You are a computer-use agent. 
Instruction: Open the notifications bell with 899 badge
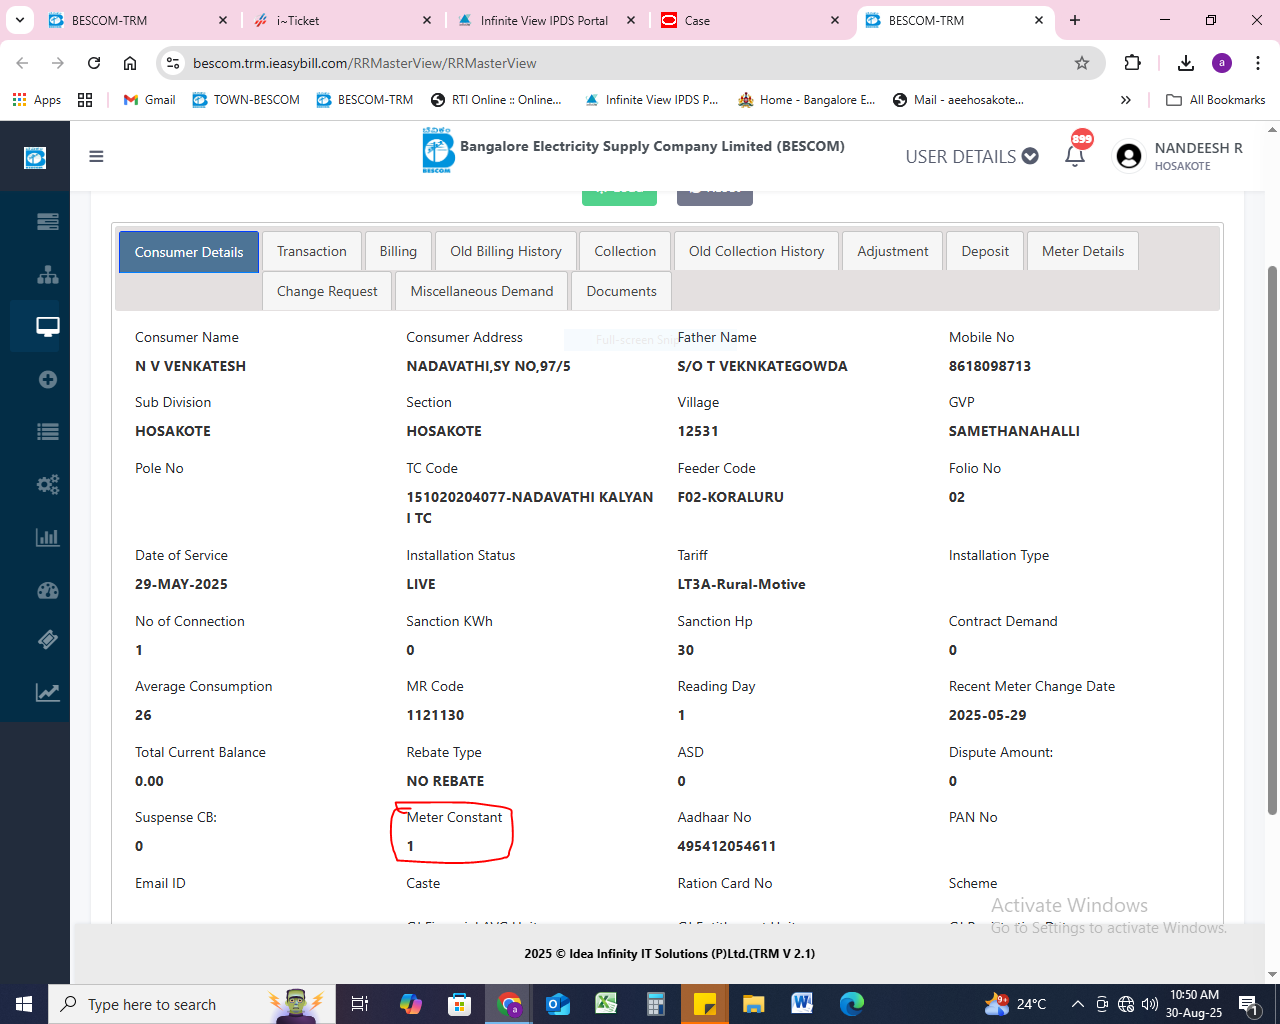(1075, 155)
